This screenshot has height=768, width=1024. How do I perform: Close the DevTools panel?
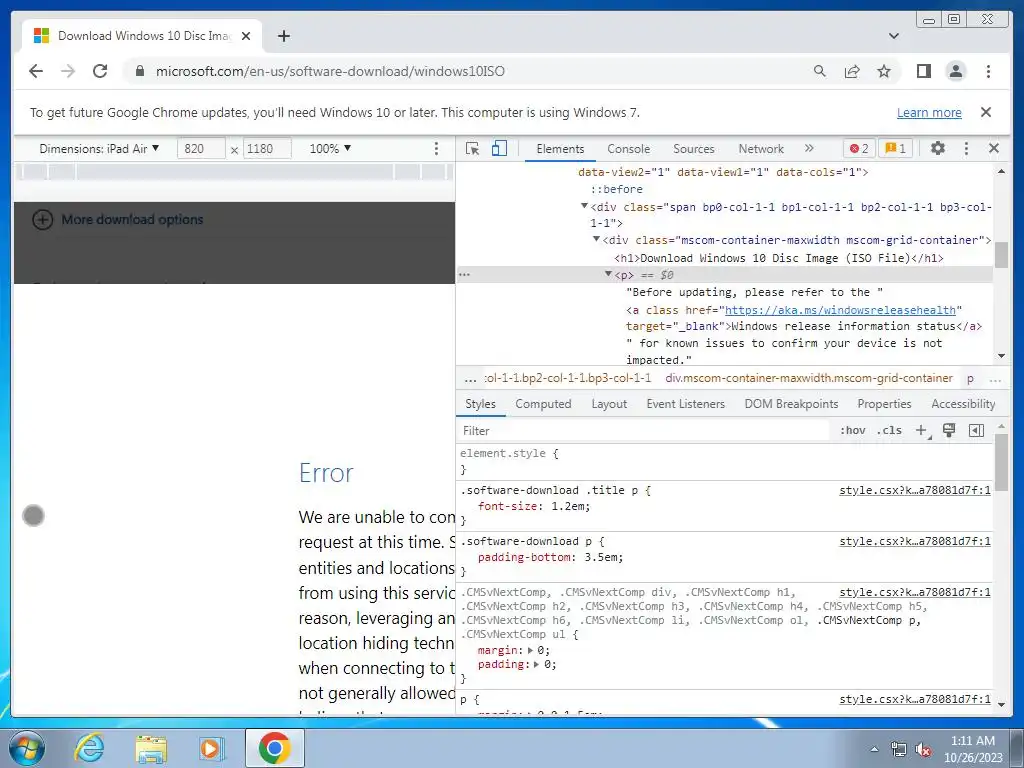994,148
